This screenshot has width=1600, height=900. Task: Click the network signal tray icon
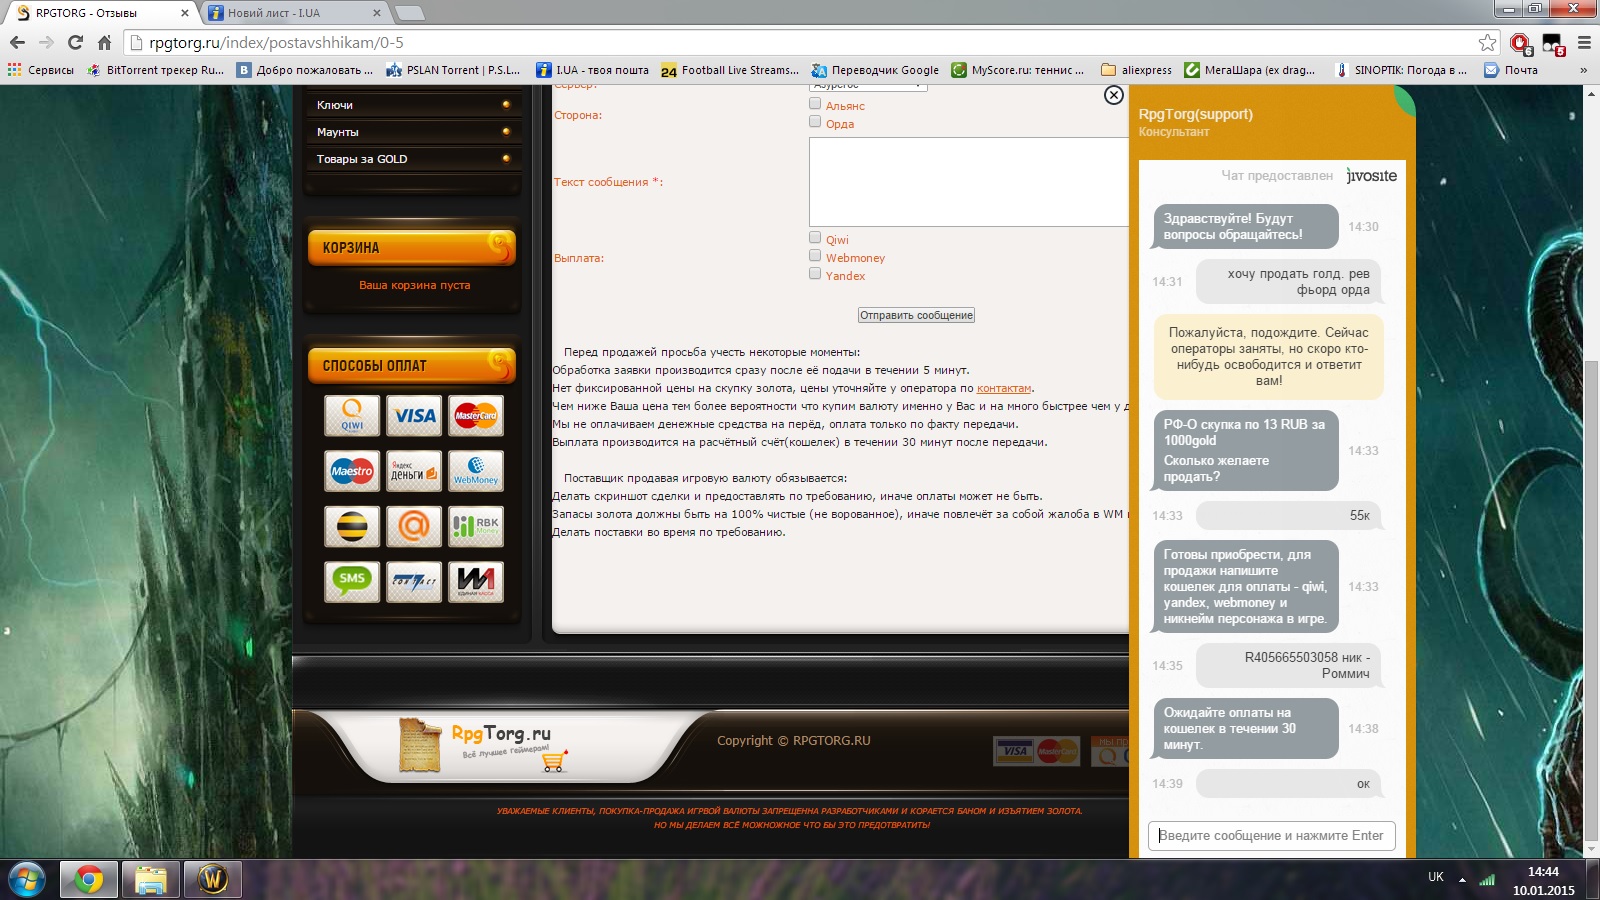click(1487, 880)
